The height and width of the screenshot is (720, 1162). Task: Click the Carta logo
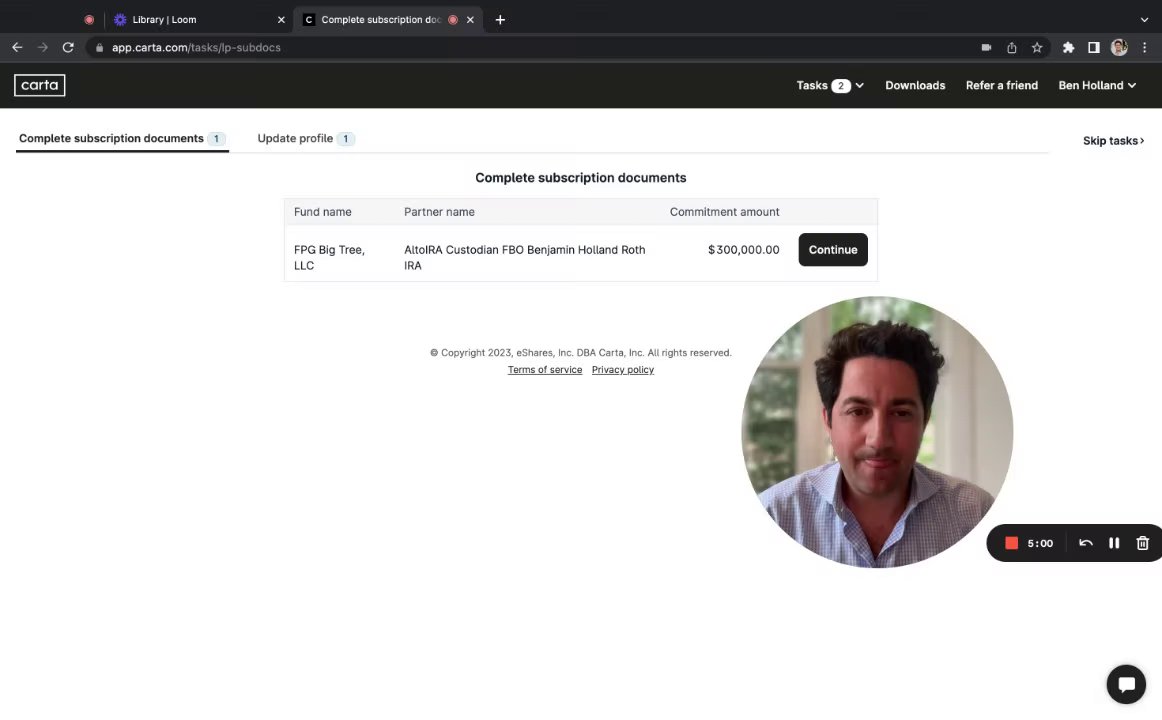[x=39, y=85]
